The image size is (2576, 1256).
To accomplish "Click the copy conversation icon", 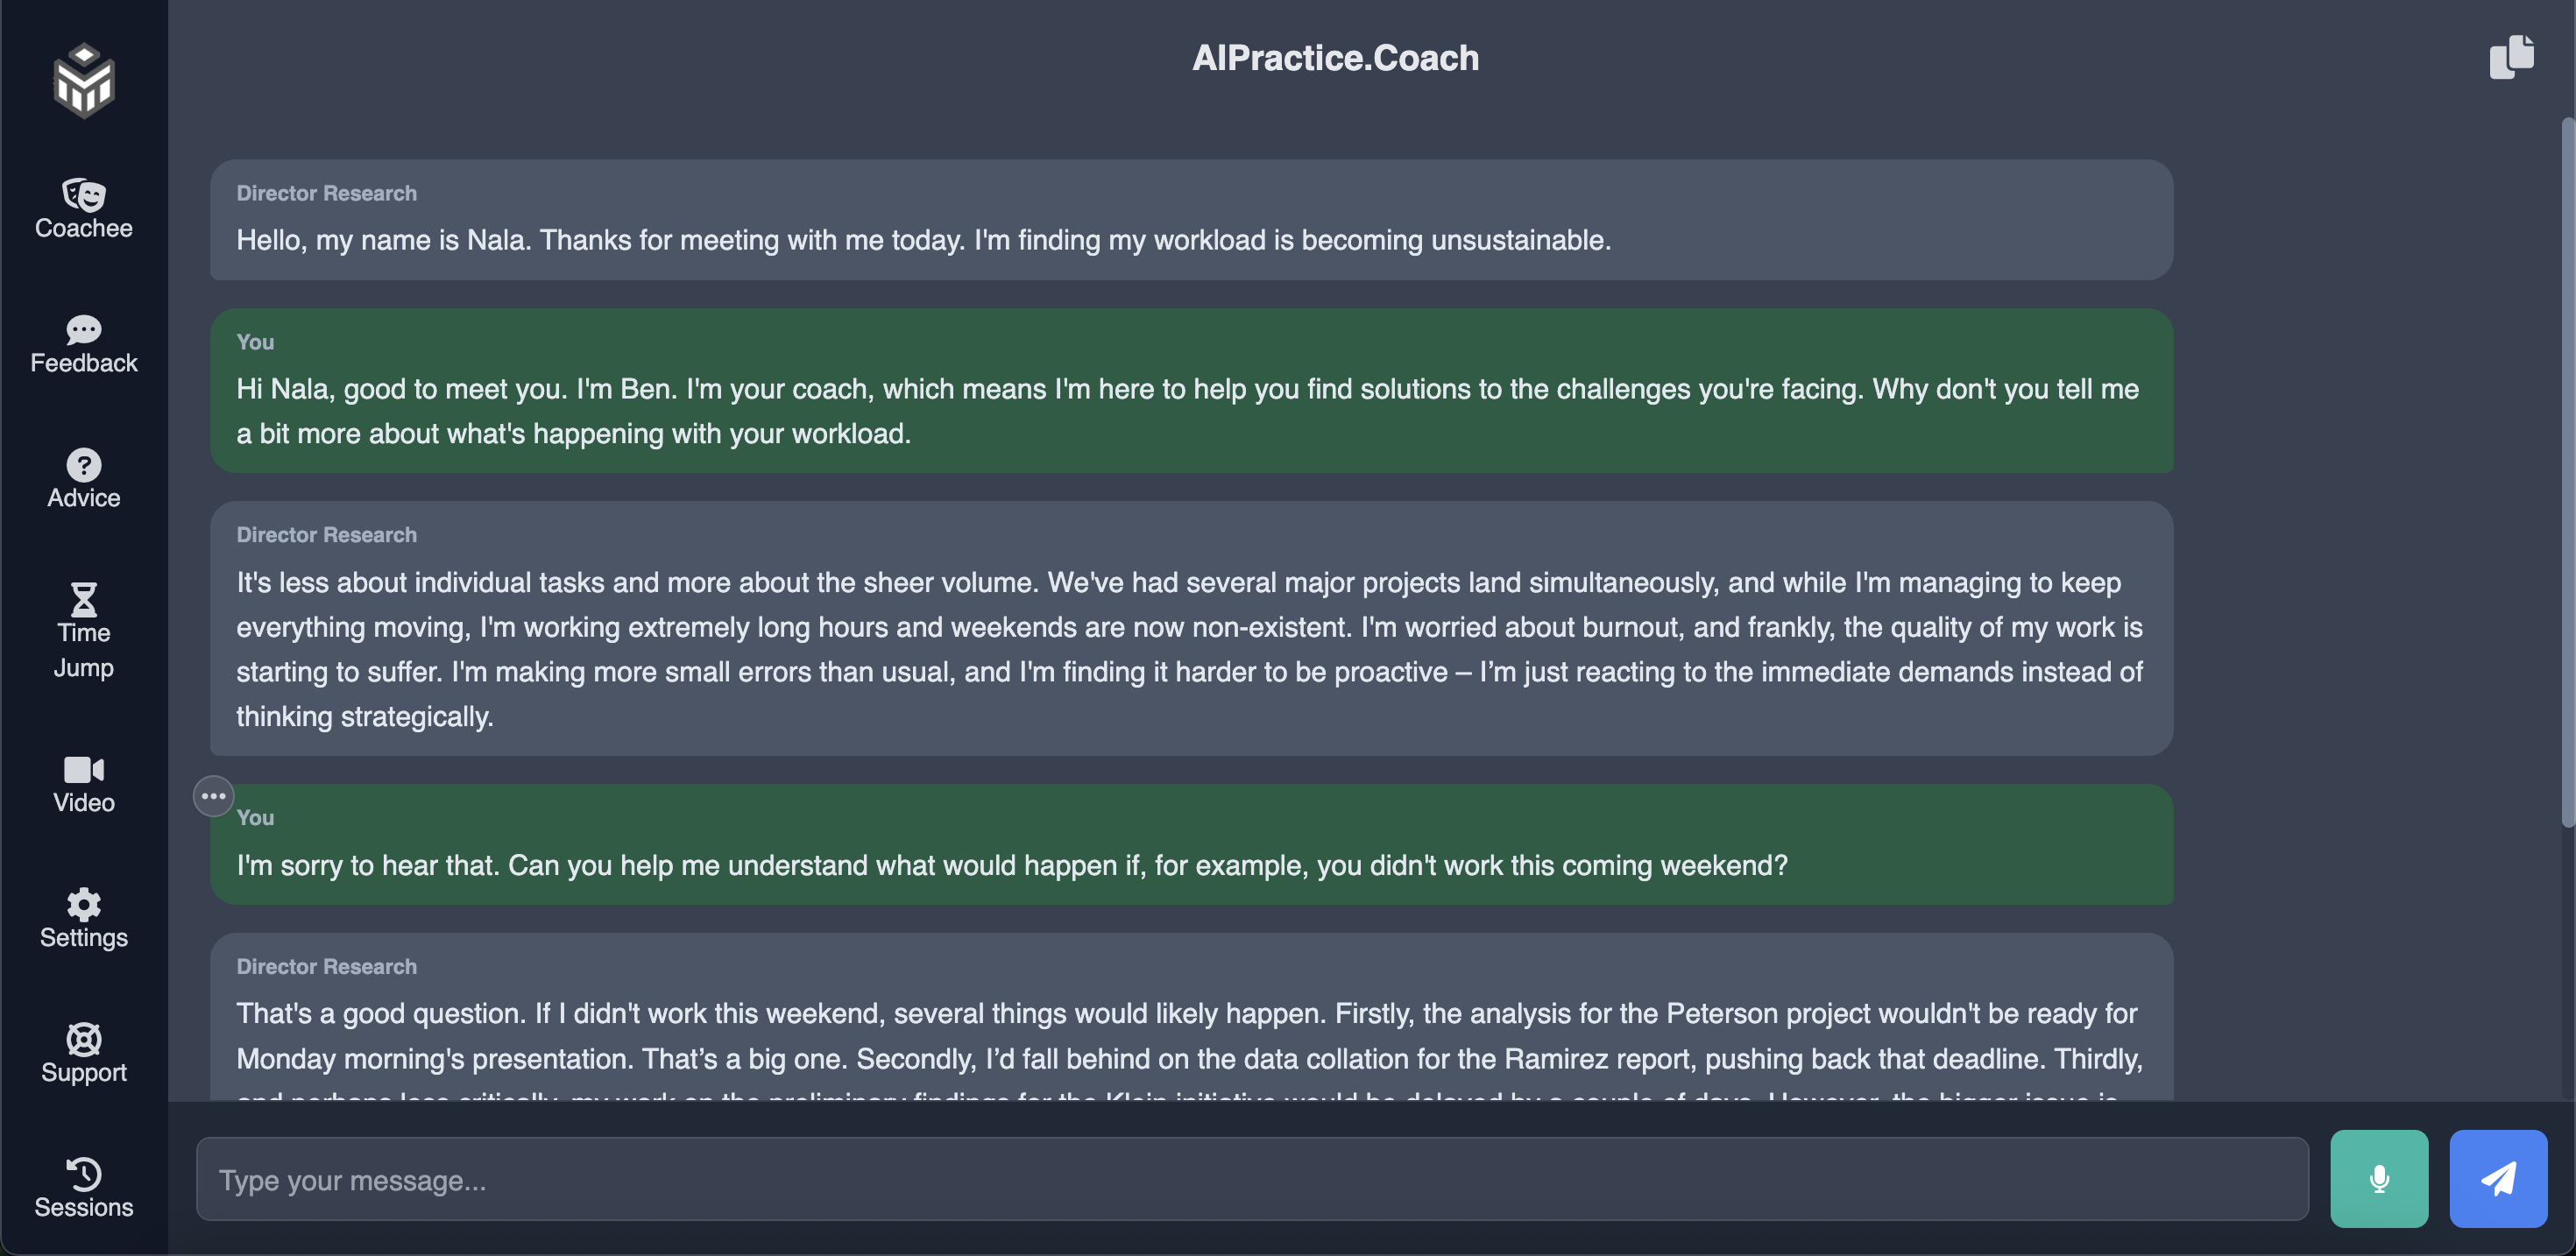I will (x=2511, y=58).
